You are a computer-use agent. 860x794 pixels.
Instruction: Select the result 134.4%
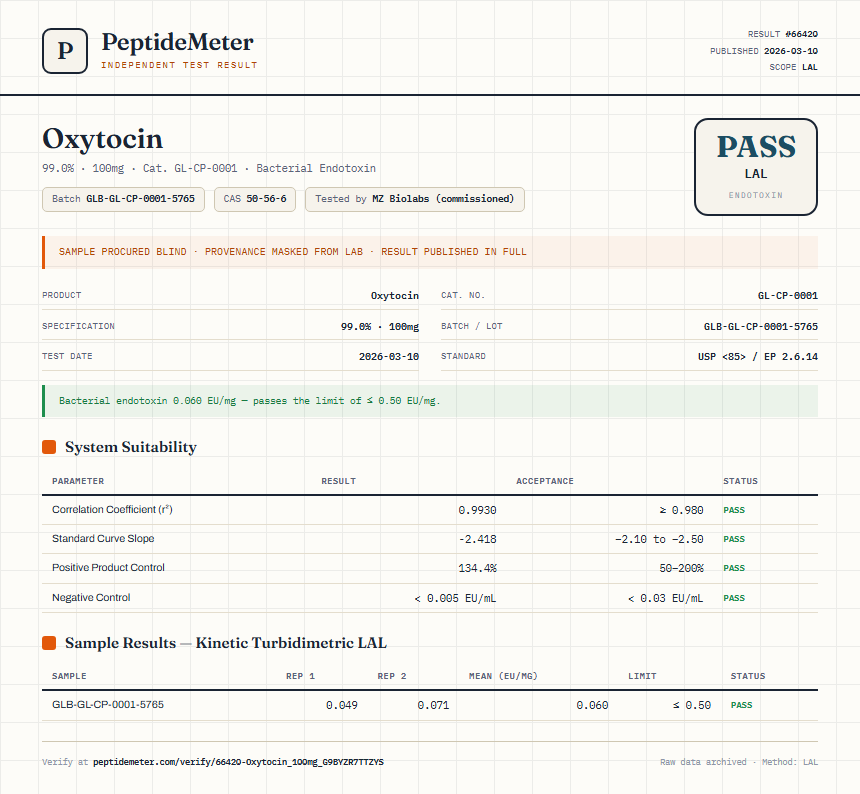[477, 568]
